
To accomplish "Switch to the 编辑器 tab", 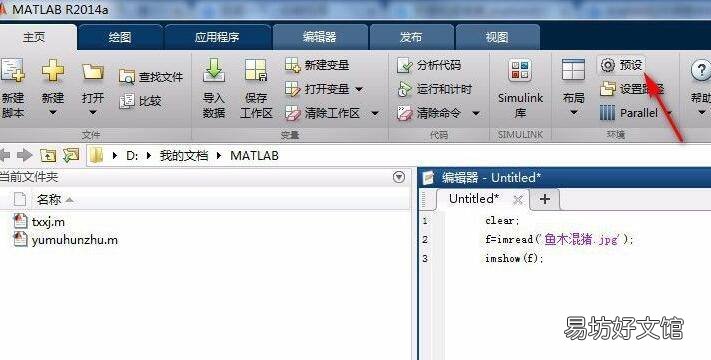I will tap(320, 38).
